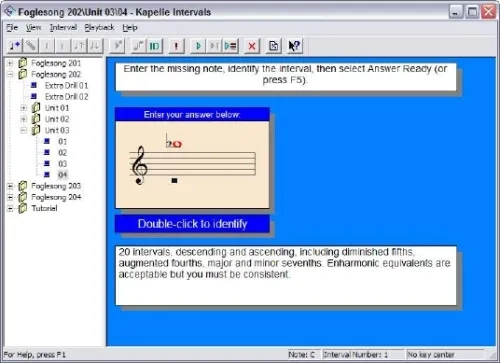500x363 pixels.
Task: Close the Kapelle Intervals window
Action: tap(489, 12)
